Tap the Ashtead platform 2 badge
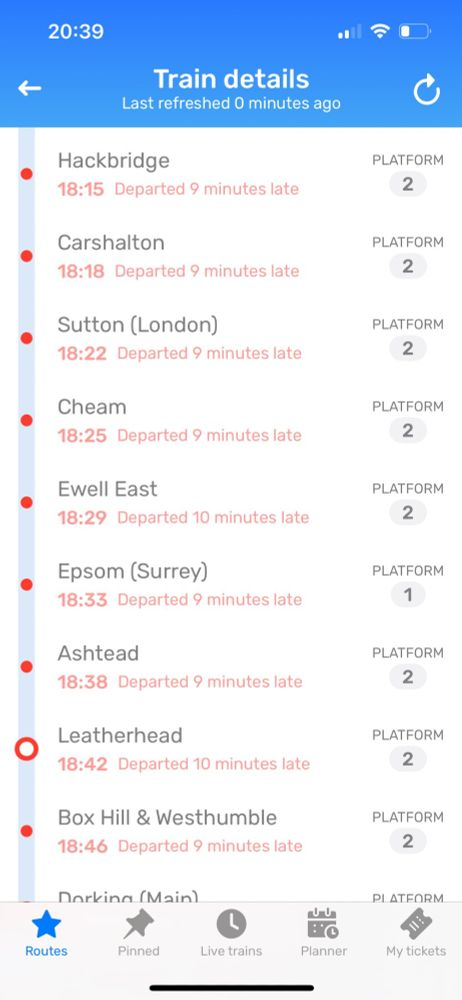Image resolution: width=462 pixels, height=1000 pixels. coord(408,677)
